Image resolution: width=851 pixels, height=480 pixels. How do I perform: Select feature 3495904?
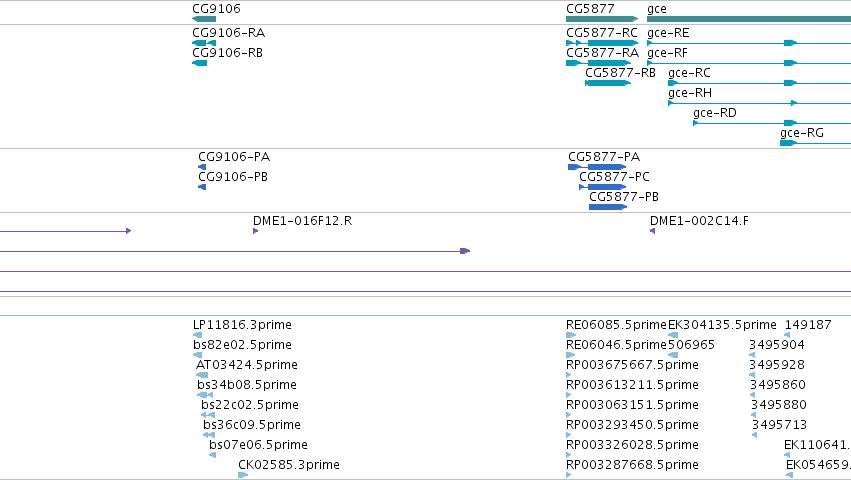click(777, 345)
